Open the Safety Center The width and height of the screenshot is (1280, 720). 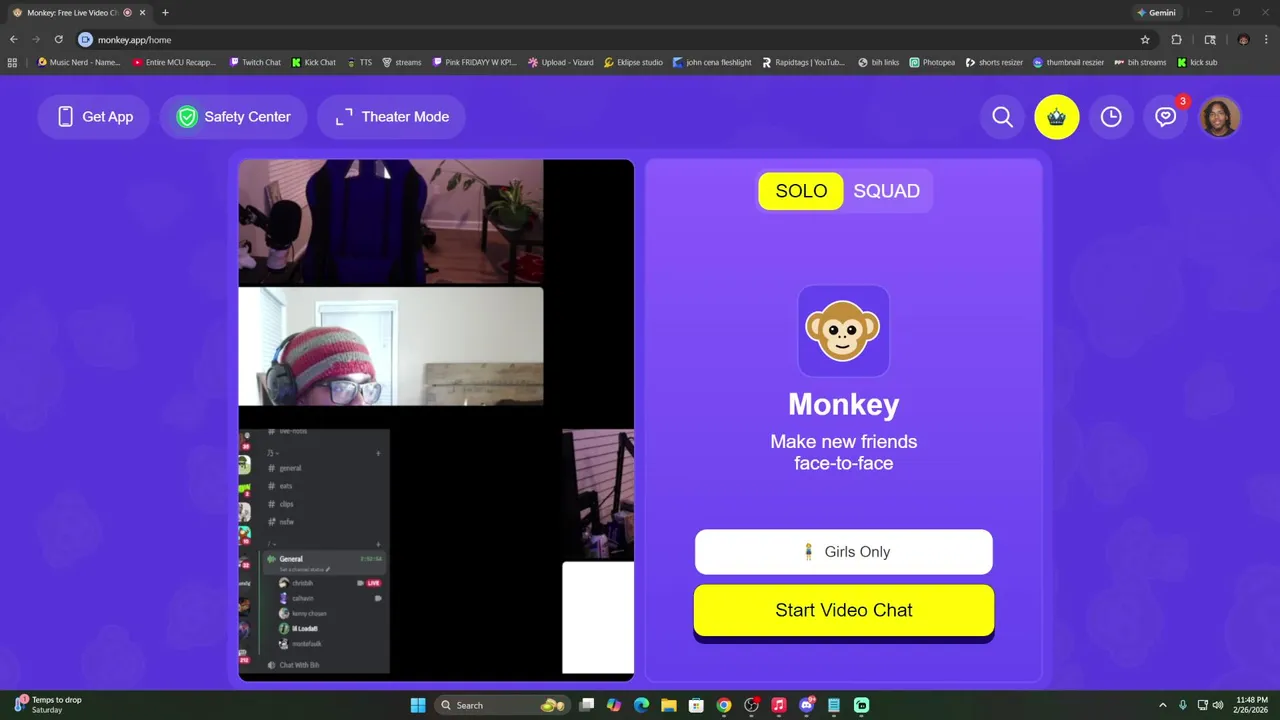[234, 117]
